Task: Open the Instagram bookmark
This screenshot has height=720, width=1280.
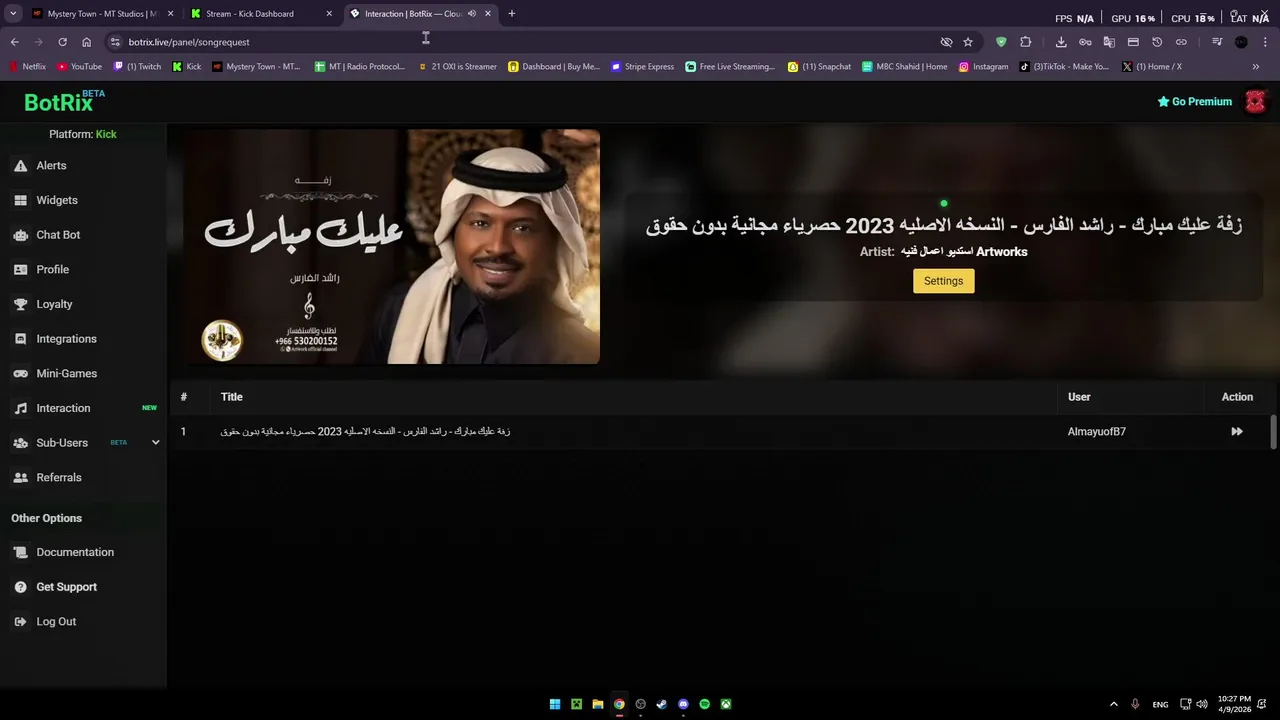Action: (x=984, y=67)
